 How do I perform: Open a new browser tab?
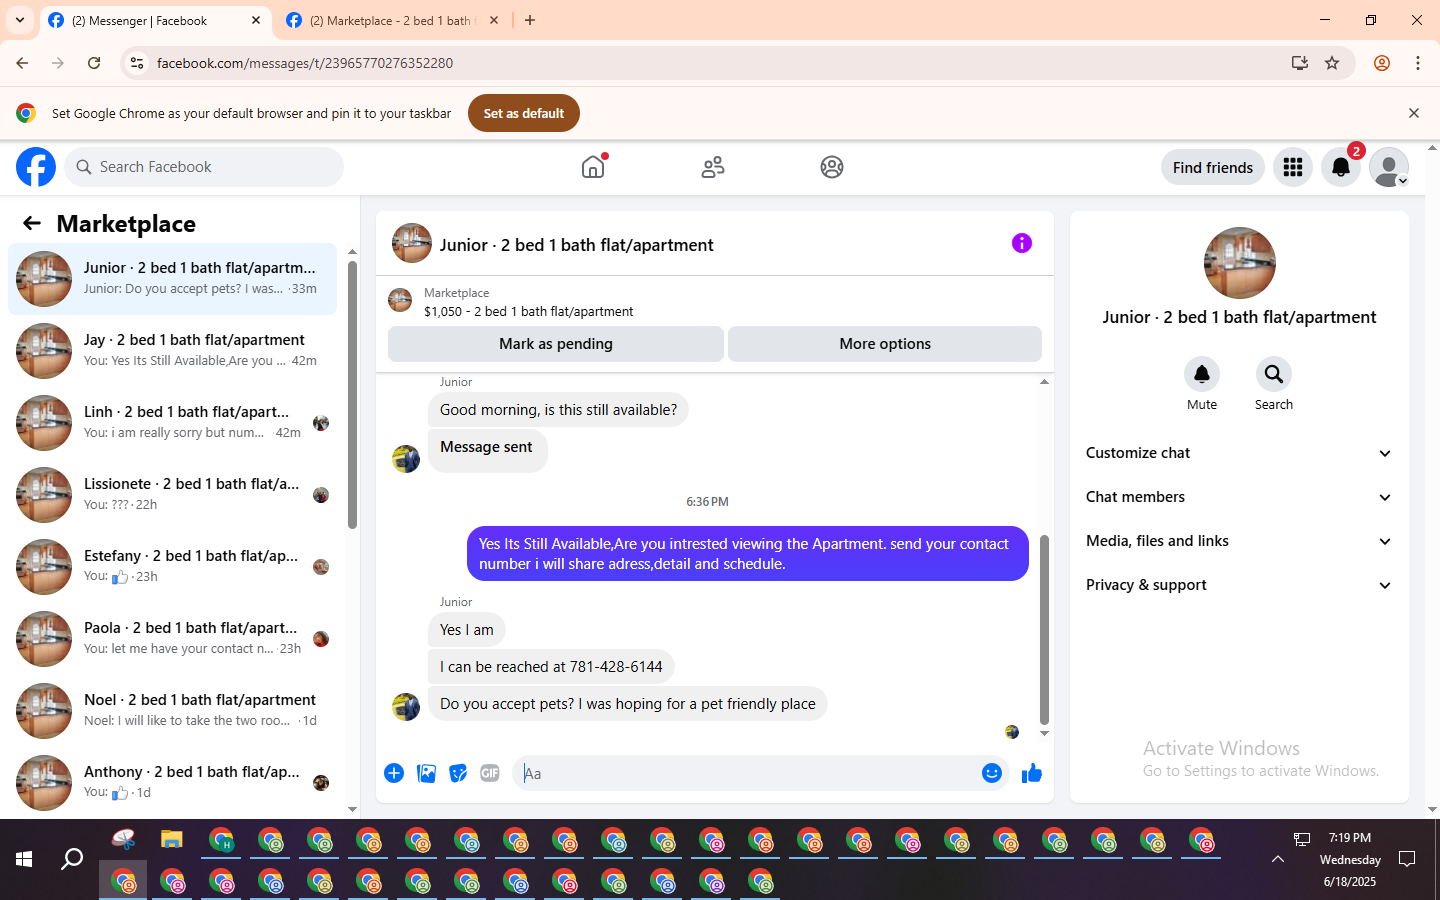tap(530, 20)
